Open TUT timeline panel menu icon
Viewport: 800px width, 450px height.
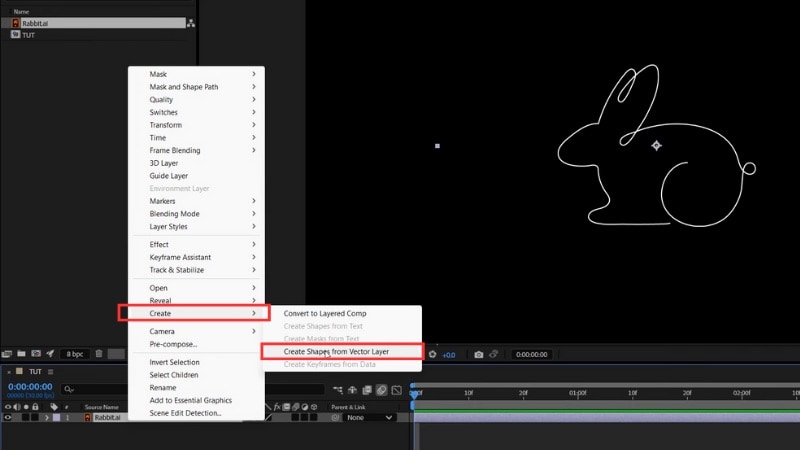[x=51, y=372]
